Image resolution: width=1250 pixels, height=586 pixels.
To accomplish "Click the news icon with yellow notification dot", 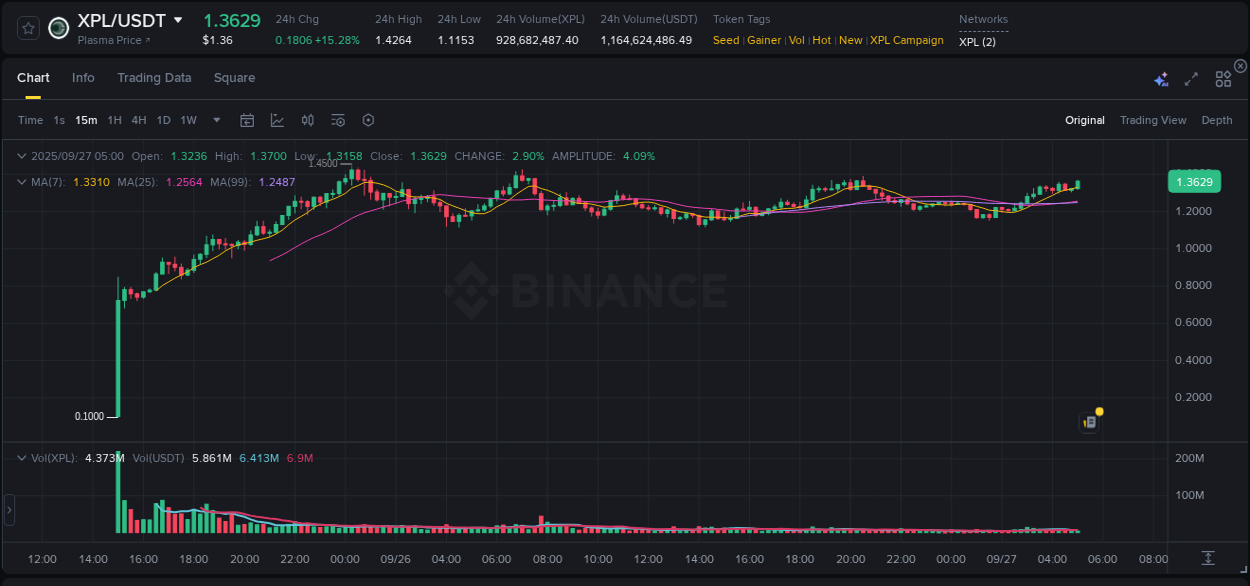I will 1090,420.
